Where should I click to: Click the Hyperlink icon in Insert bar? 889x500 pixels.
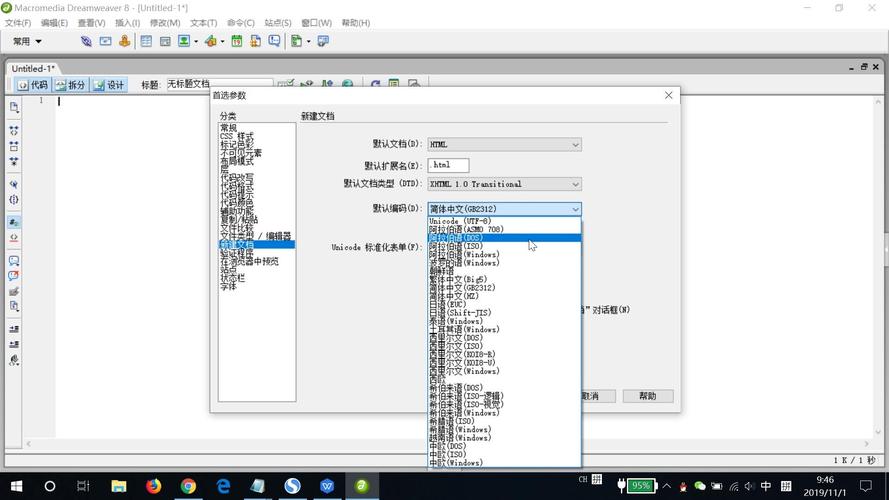coord(86,41)
